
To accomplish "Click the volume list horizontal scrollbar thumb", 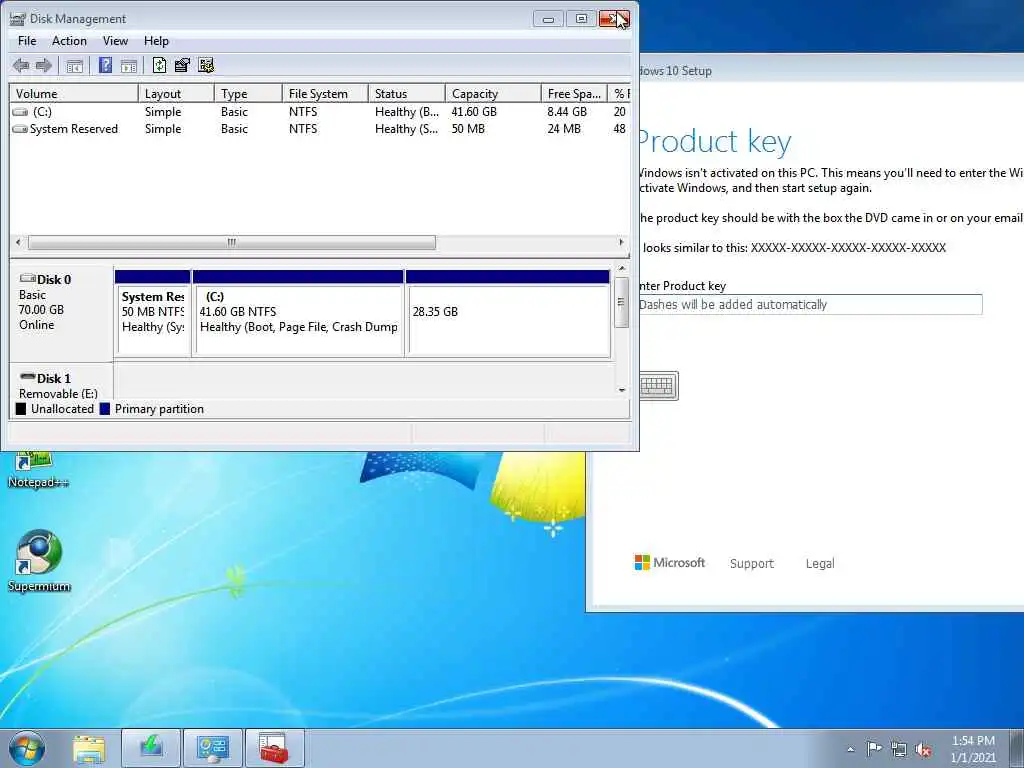I will pos(232,242).
